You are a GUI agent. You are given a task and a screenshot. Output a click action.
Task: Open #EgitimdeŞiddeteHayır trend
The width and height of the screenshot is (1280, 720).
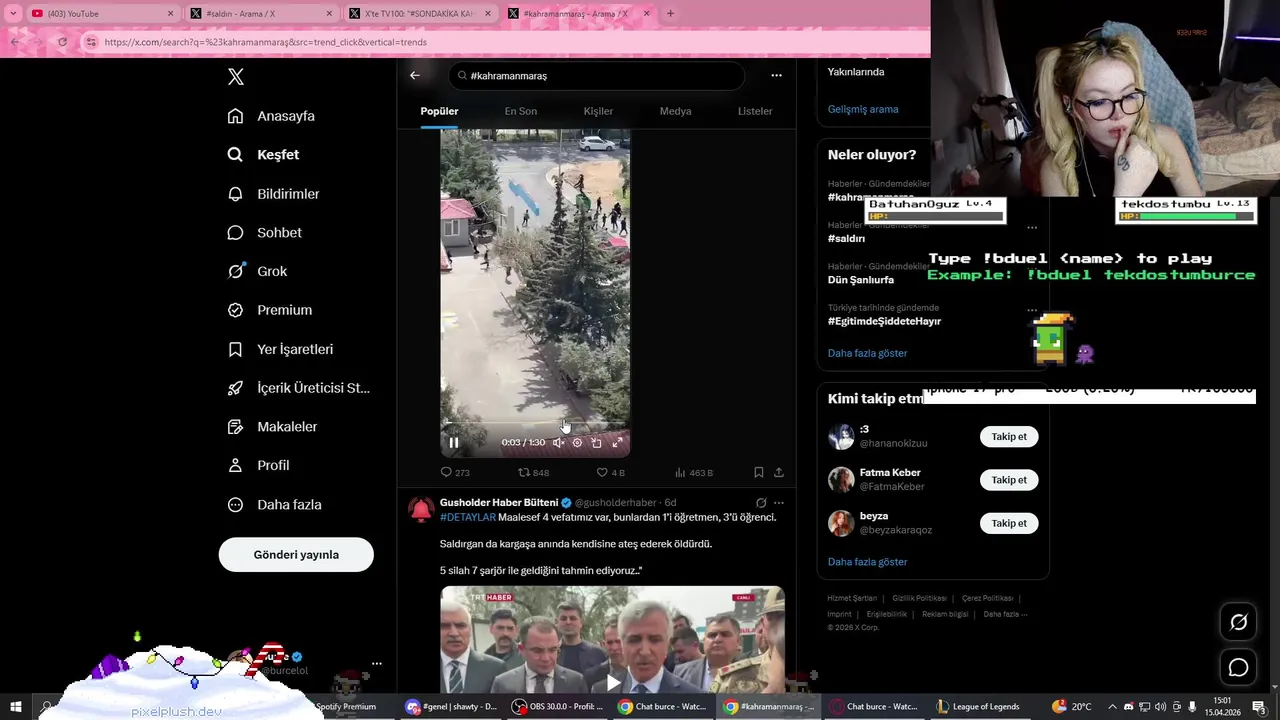(884, 321)
